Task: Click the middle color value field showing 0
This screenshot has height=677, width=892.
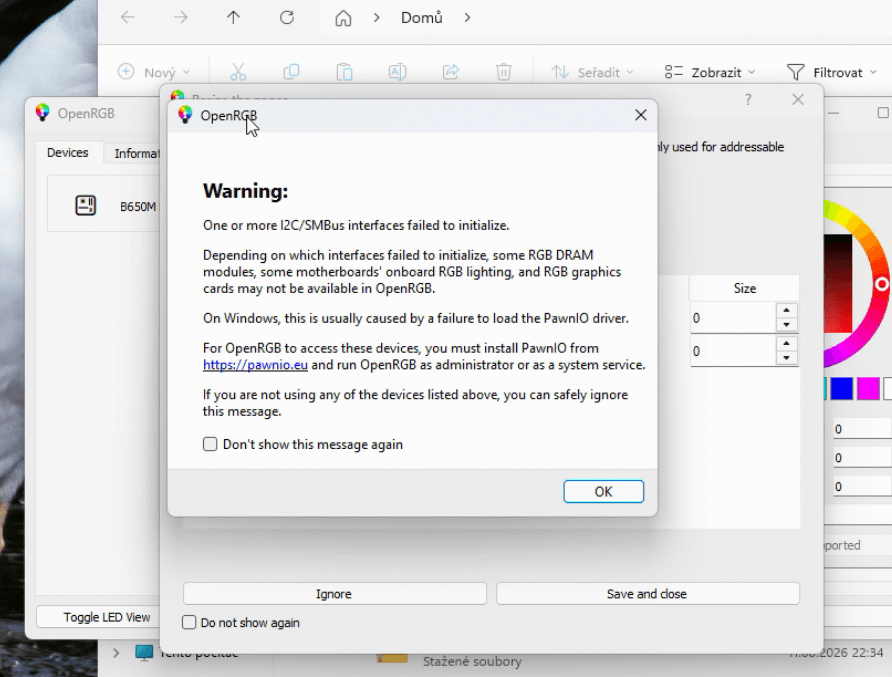Action: pyautogui.click(x=862, y=457)
